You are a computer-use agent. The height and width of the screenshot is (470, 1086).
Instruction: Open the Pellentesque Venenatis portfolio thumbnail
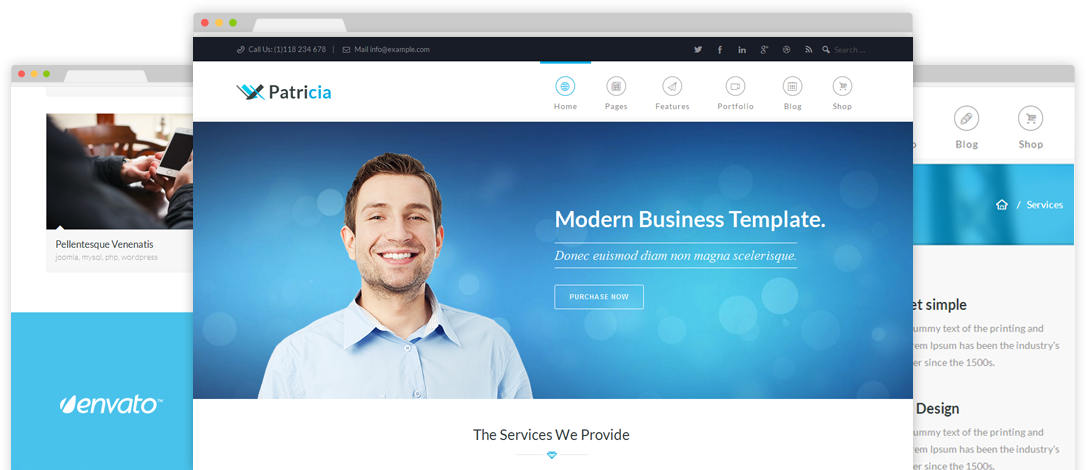(x=120, y=171)
